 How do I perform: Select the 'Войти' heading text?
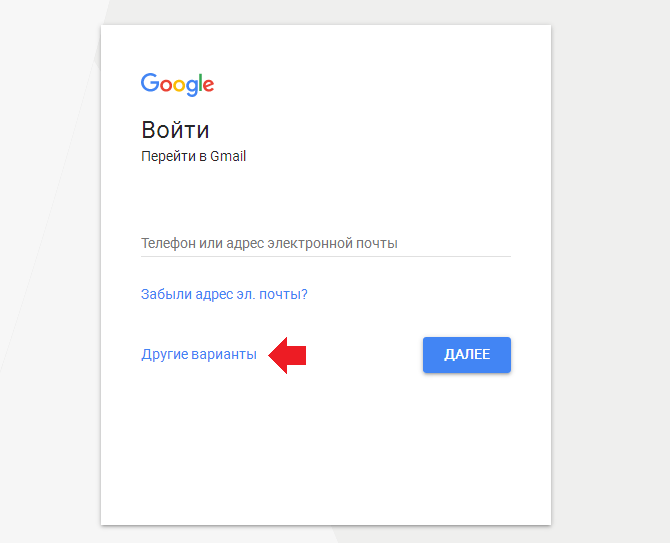[x=175, y=130]
